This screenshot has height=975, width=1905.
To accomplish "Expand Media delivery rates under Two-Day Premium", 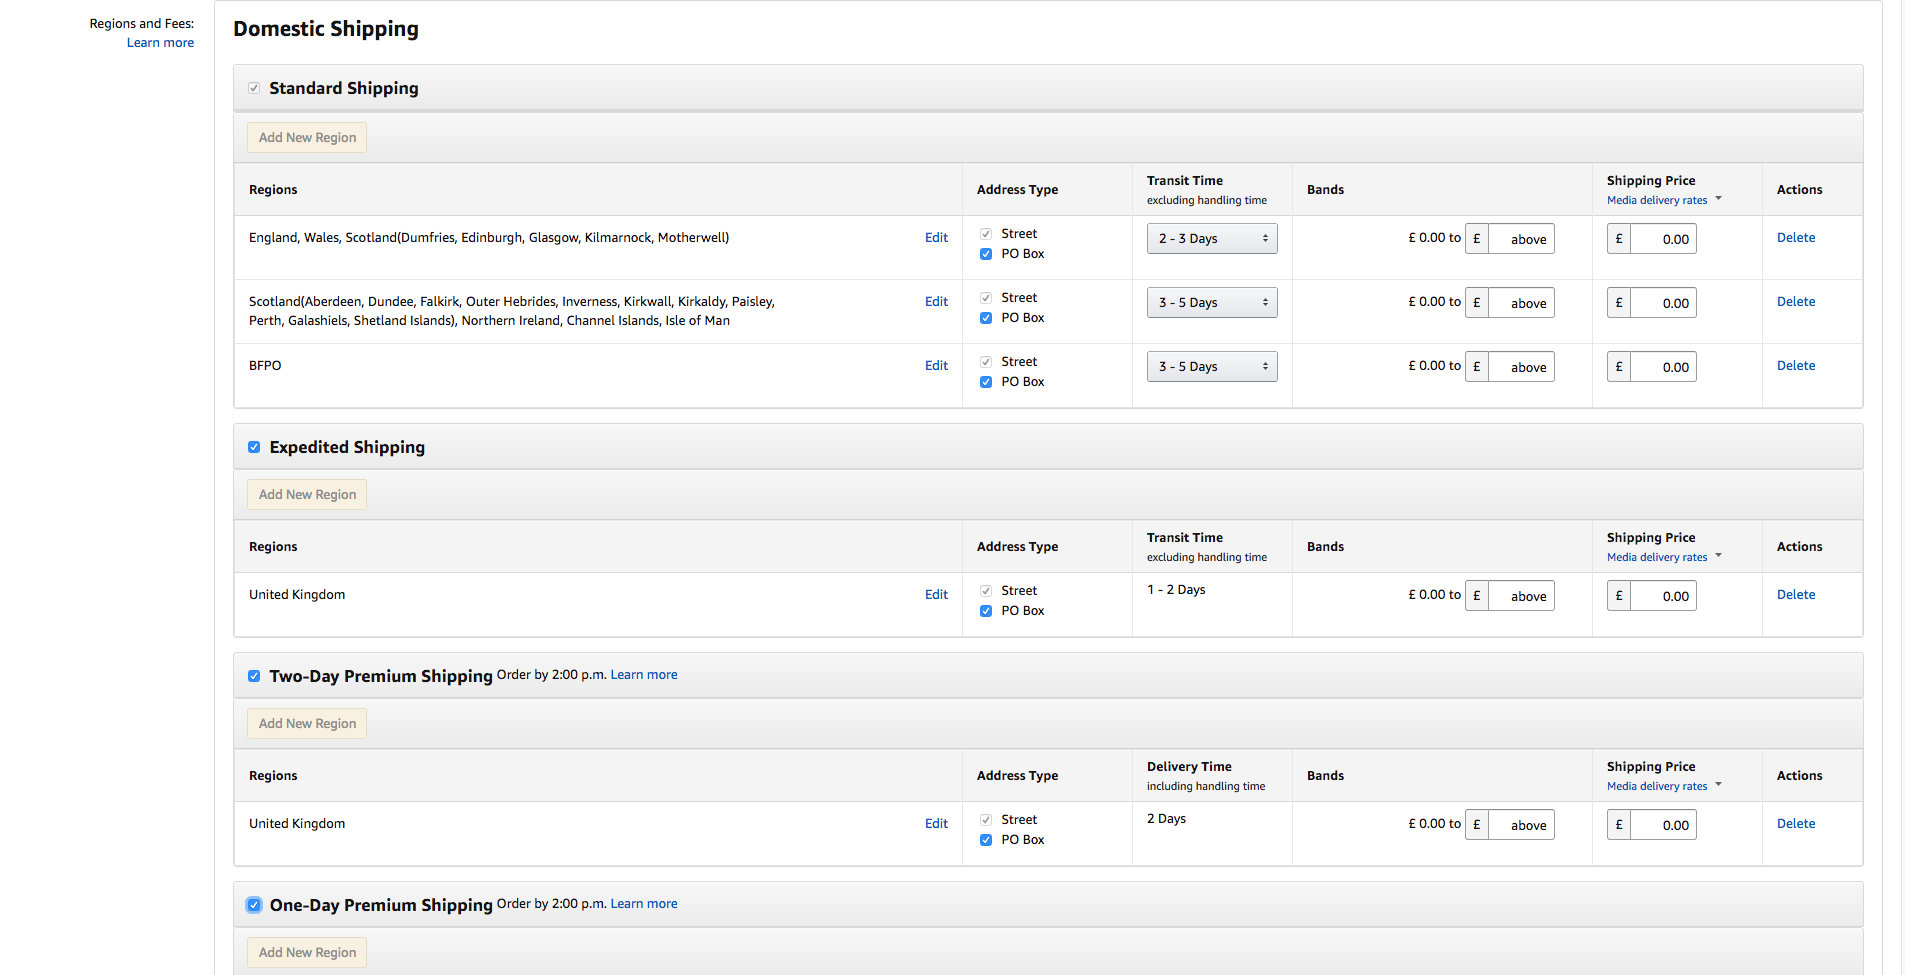I will click(x=1664, y=786).
